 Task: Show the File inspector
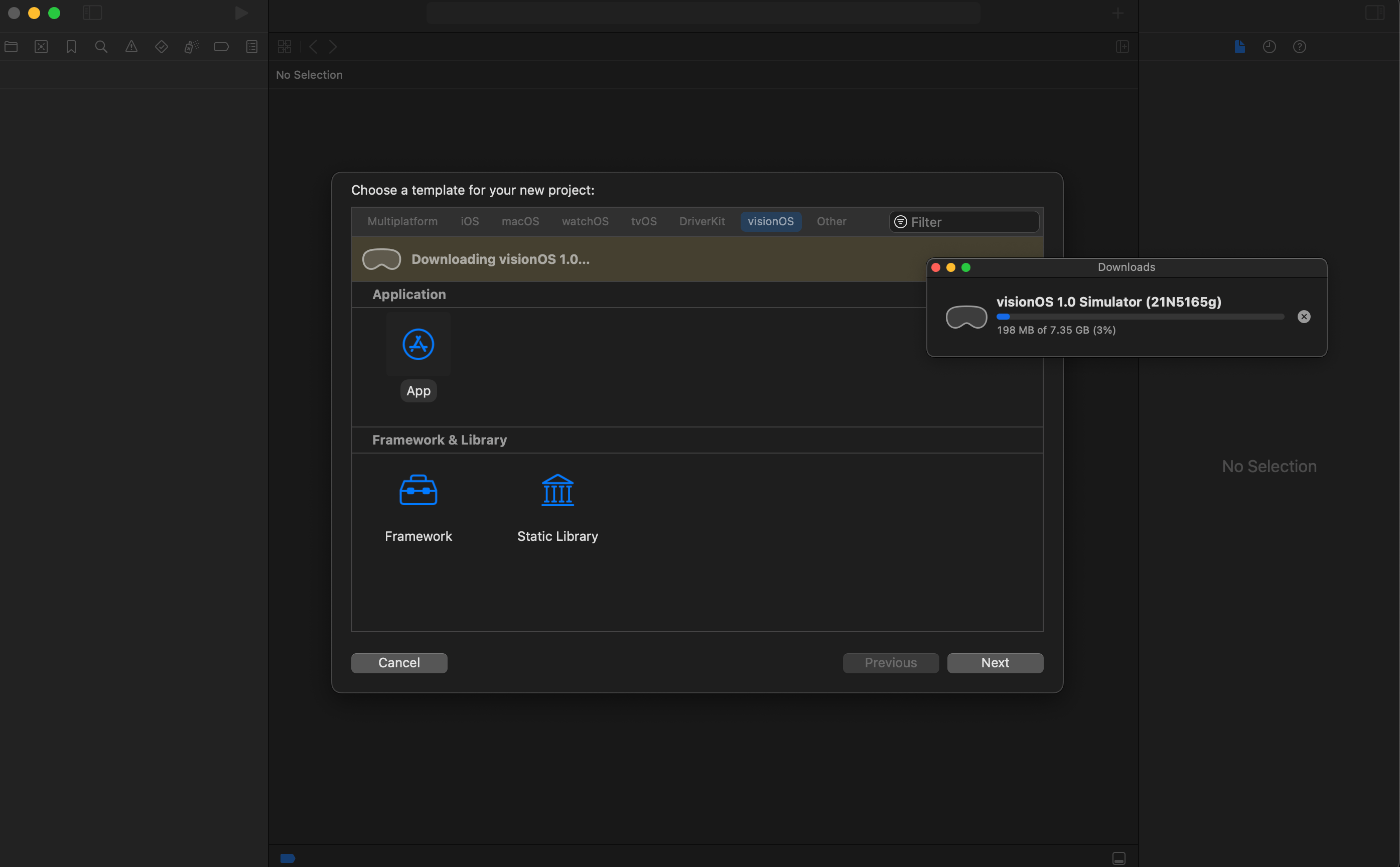1240,47
